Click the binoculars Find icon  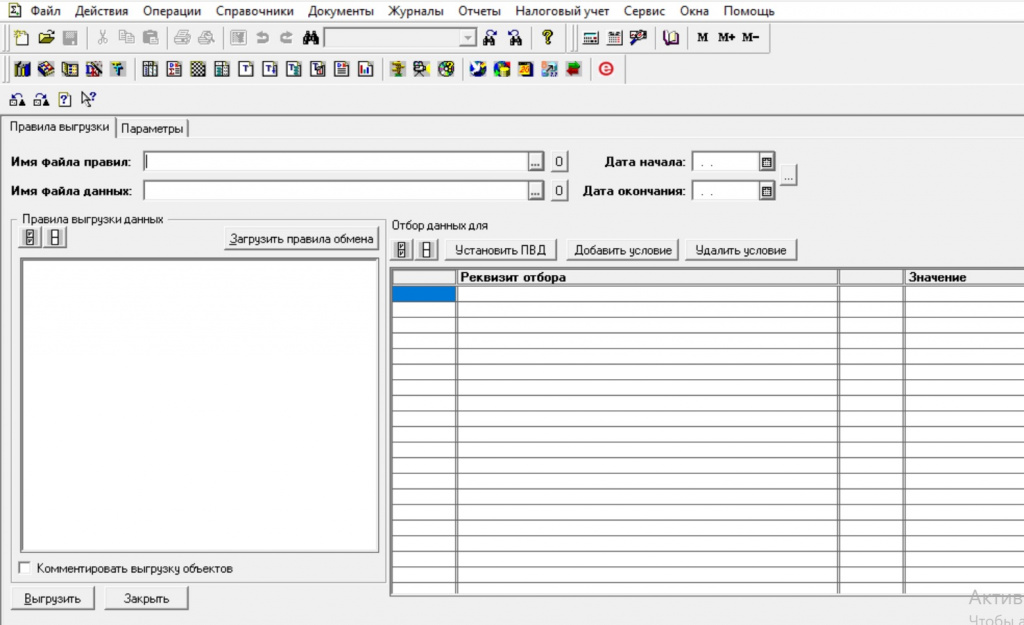[x=311, y=38]
